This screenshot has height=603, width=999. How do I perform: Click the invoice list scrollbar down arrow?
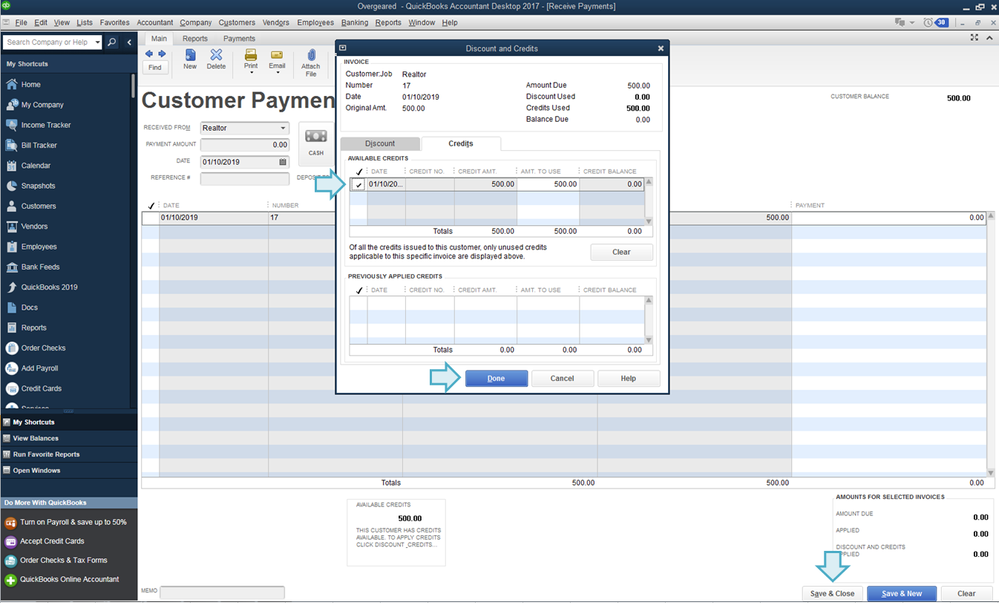991,472
